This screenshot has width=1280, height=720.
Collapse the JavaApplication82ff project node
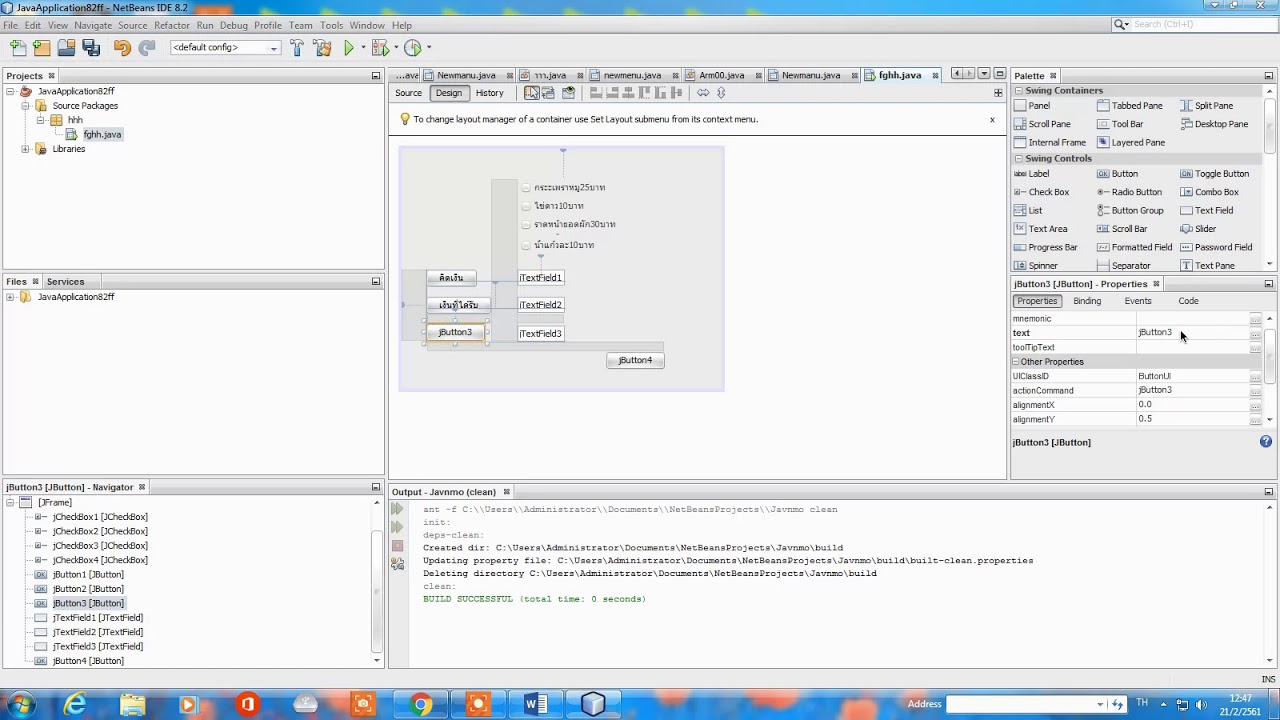tap(10, 91)
